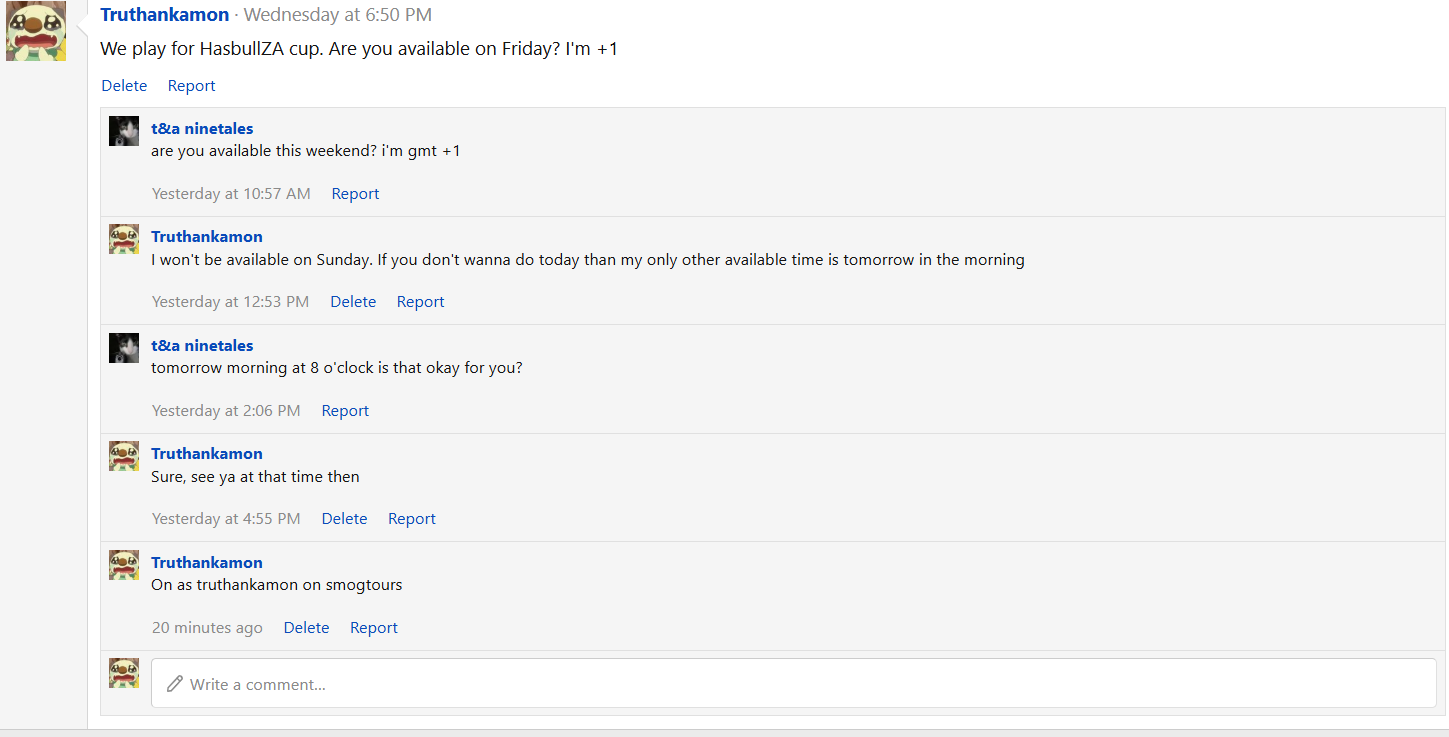Delete the main HasbullZA cup post
Viewport: 1449px width, 737px height.
pyautogui.click(x=124, y=86)
